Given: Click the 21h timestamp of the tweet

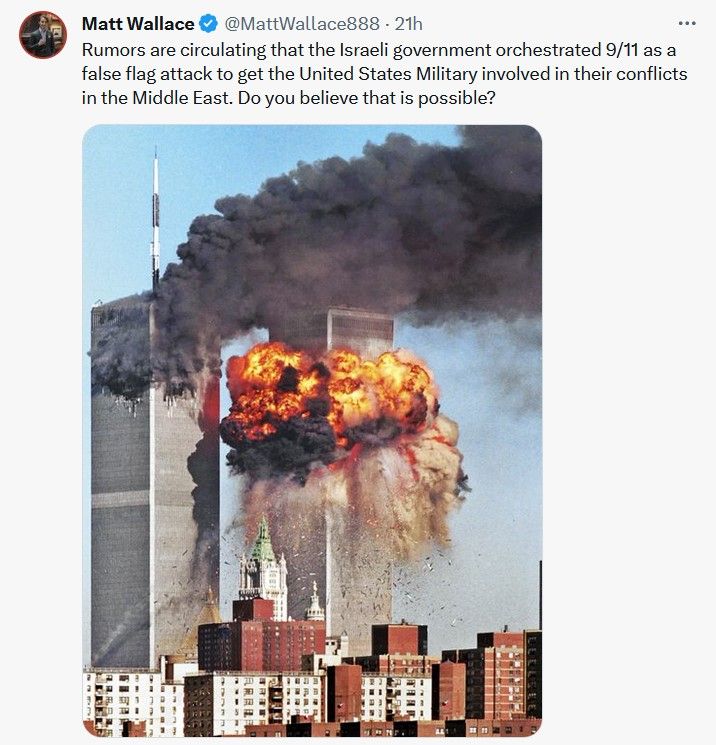Looking at the screenshot, I should pyautogui.click(x=408, y=23).
